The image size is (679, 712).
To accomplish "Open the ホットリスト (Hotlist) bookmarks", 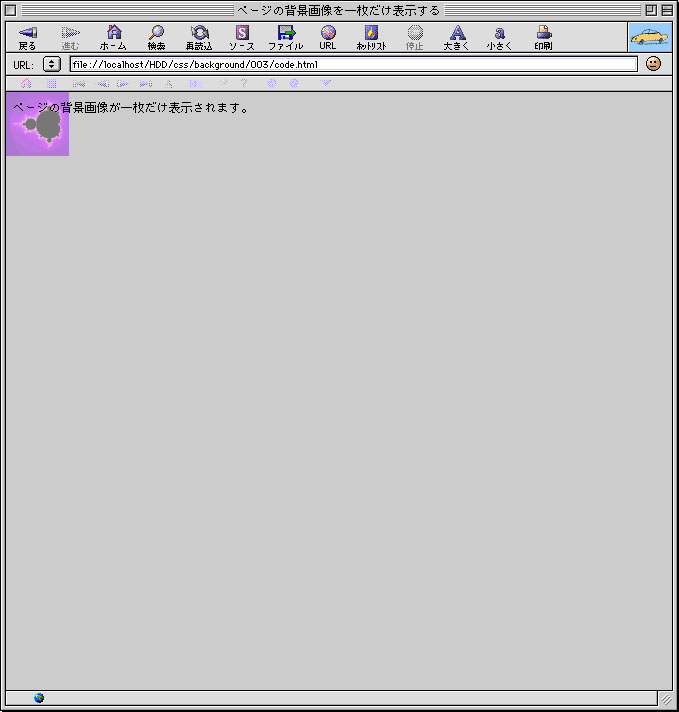I will tap(371, 38).
